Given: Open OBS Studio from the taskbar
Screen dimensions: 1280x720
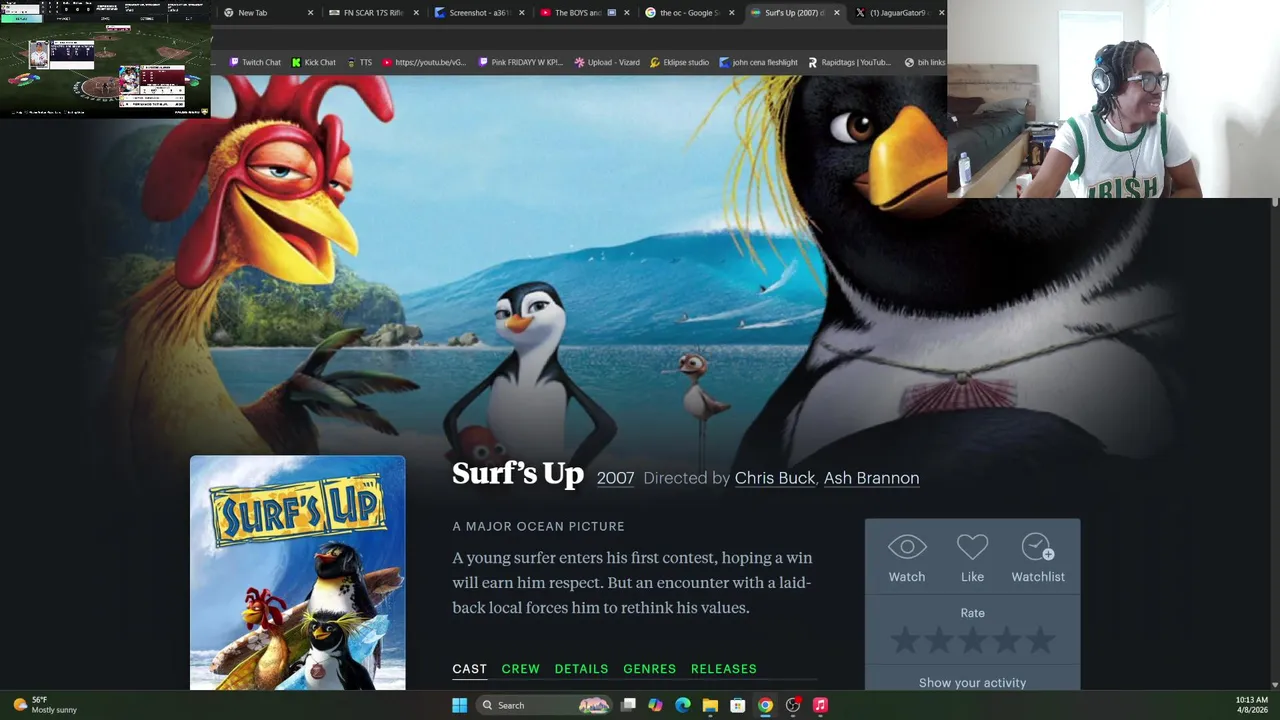Looking at the screenshot, I should pos(792,705).
